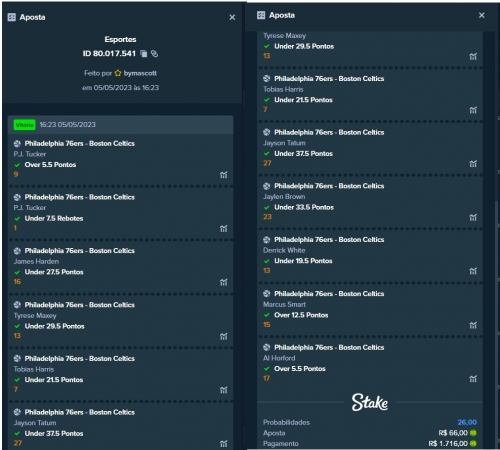Click the Stake logo
The width and height of the screenshot is (500, 450).
coord(370,402)
